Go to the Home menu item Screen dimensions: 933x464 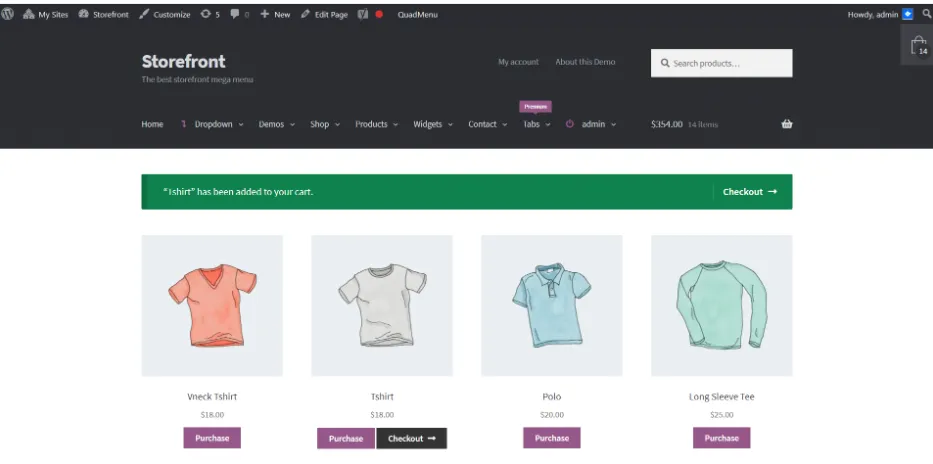click(x=152, y=124)
